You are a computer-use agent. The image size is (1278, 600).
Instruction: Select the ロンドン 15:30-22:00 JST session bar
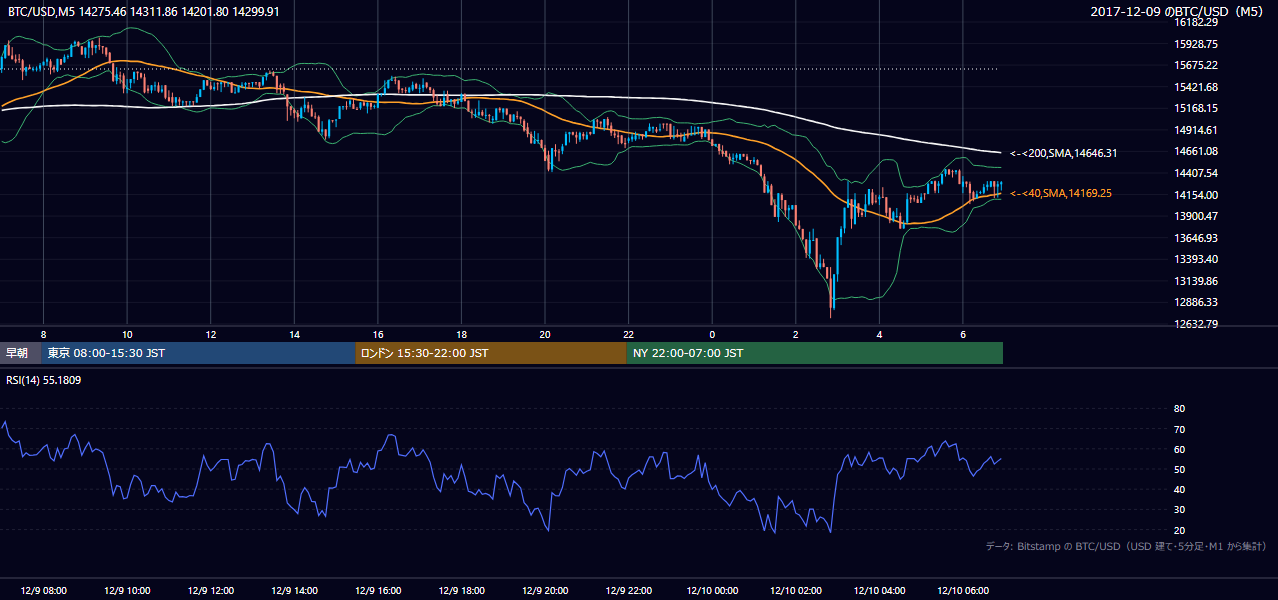coord(491,353)
